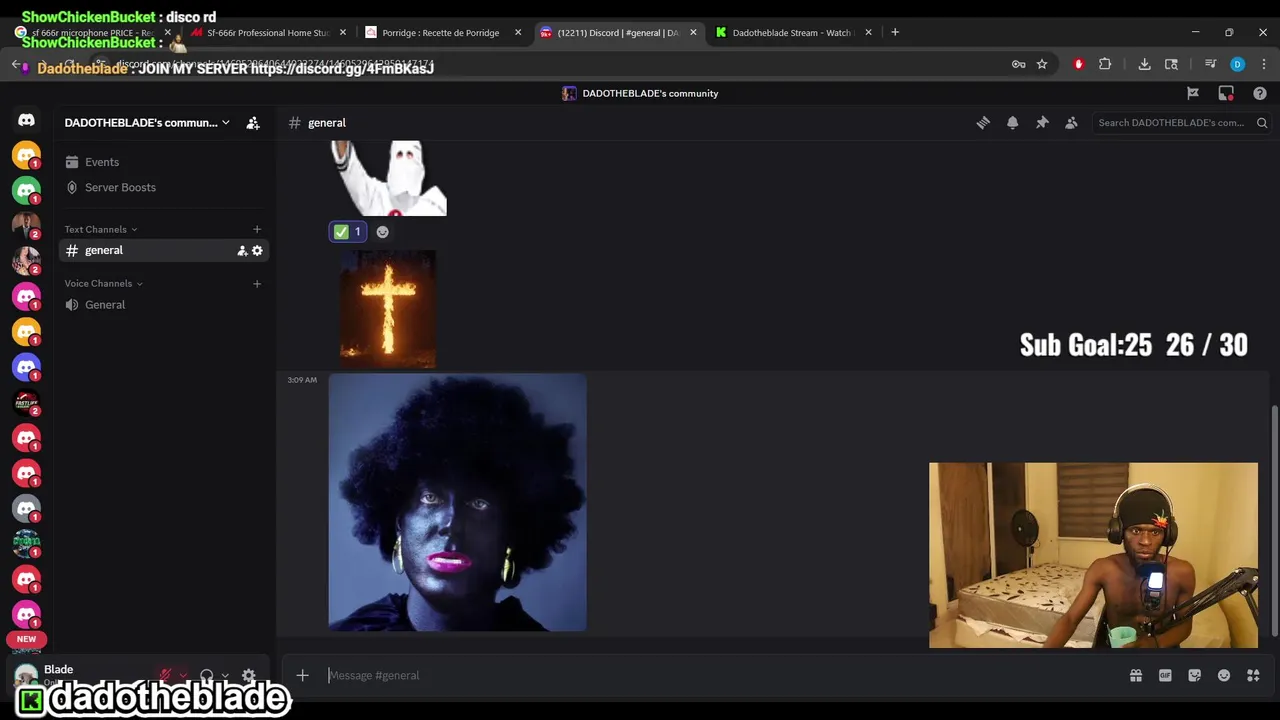Join the General voice channel

164,305
